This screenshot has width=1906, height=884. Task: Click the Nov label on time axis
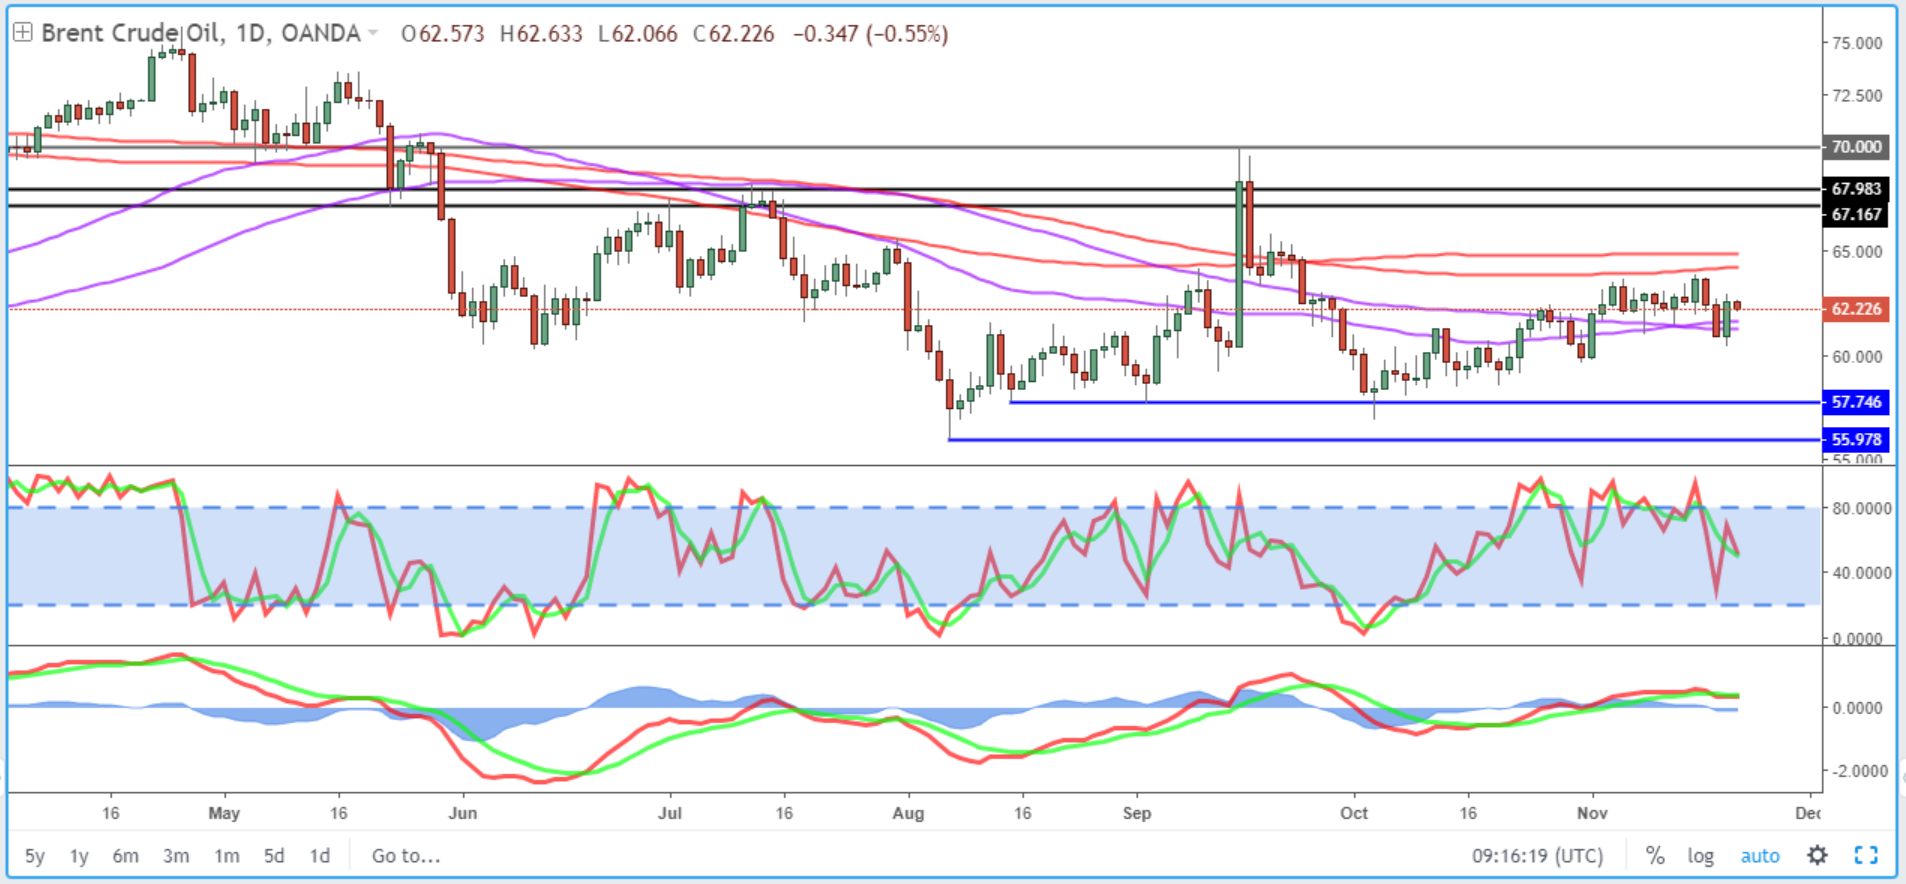click(x=1592, y=813)
